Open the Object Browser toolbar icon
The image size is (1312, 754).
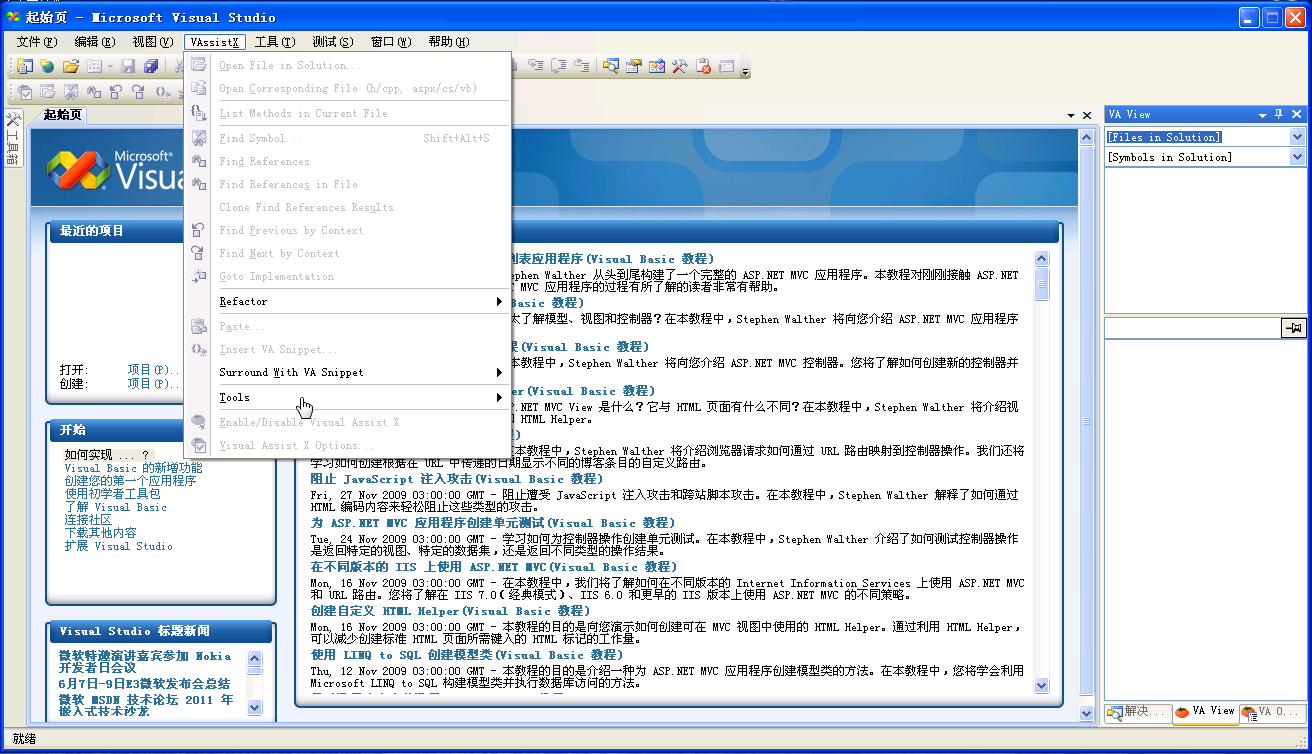[x=656, y=67]
